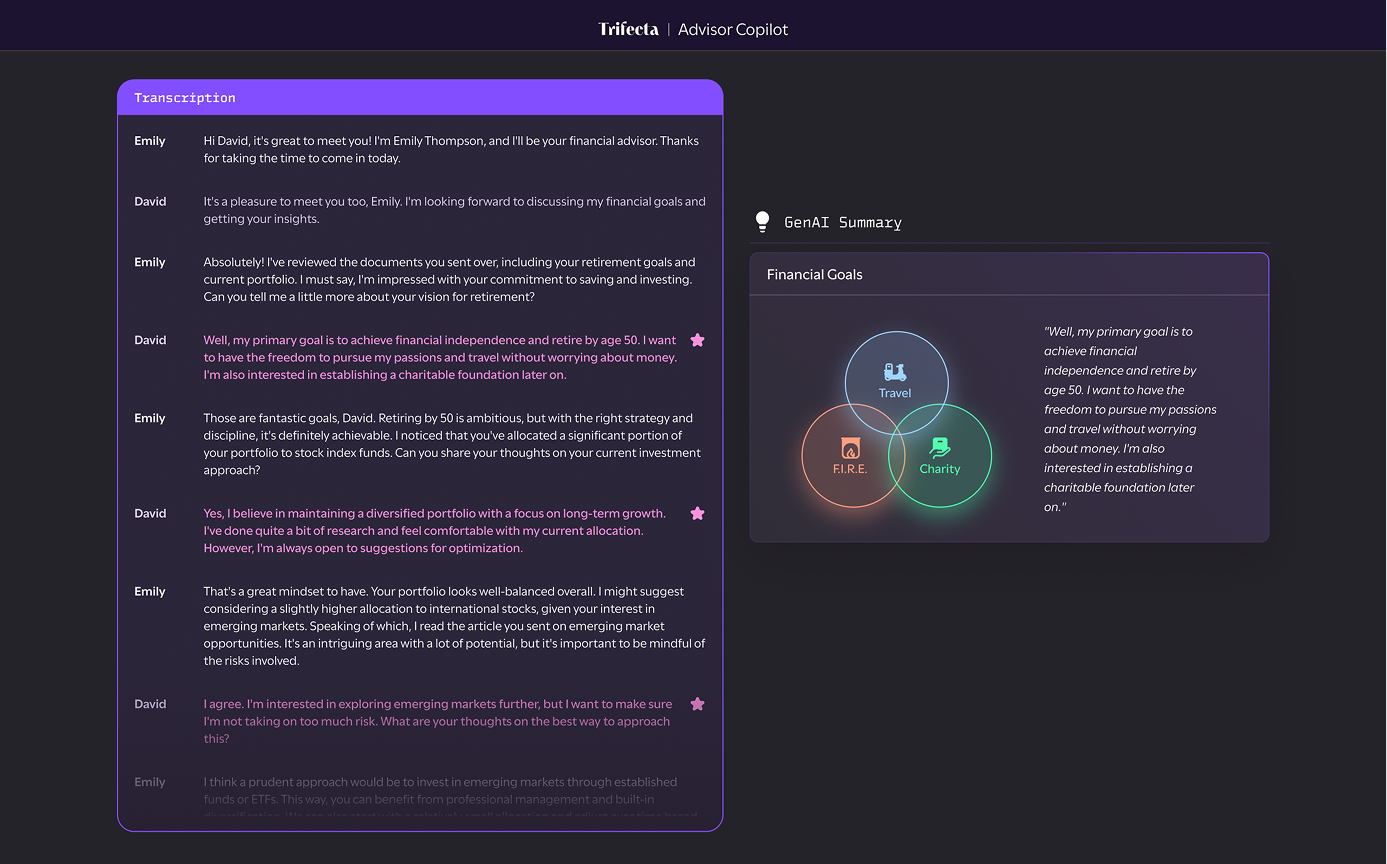This screenshot has width=1387, height=864.
Task: Click speaker name David beside the 'It's a pleasure' message
Action: point(150,202)
